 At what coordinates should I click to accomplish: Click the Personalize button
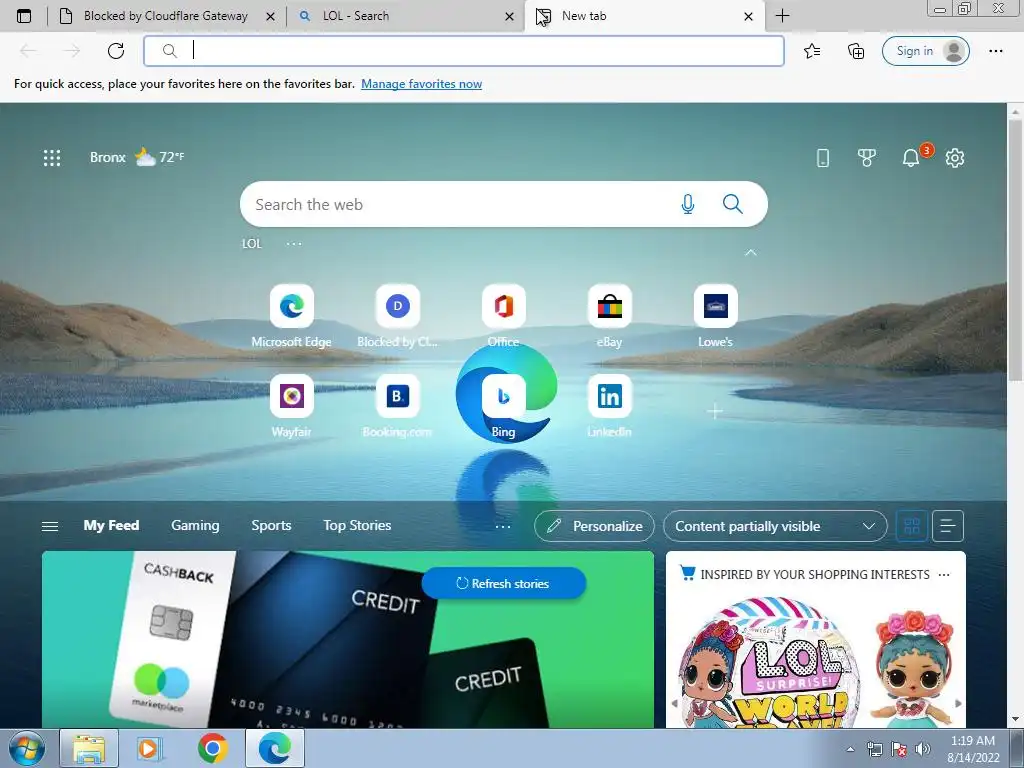point(594,526)
